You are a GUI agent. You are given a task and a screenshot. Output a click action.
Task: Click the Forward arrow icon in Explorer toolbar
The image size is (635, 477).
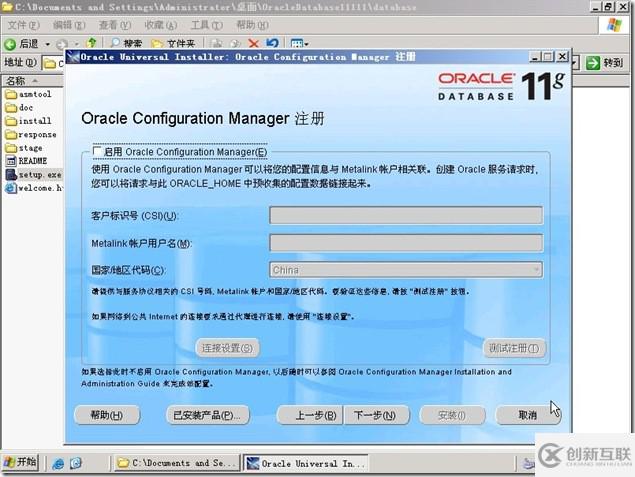pos(62,44)
